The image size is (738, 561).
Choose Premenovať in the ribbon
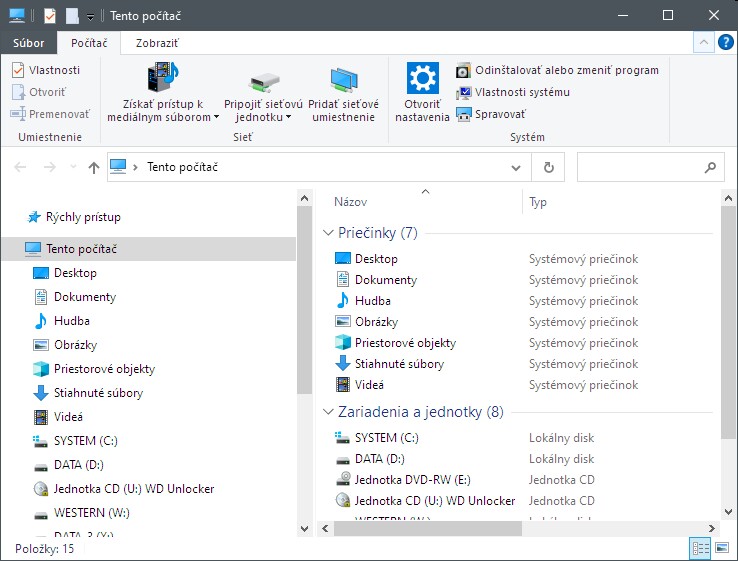pyautogui.click(x=50, y=114)
